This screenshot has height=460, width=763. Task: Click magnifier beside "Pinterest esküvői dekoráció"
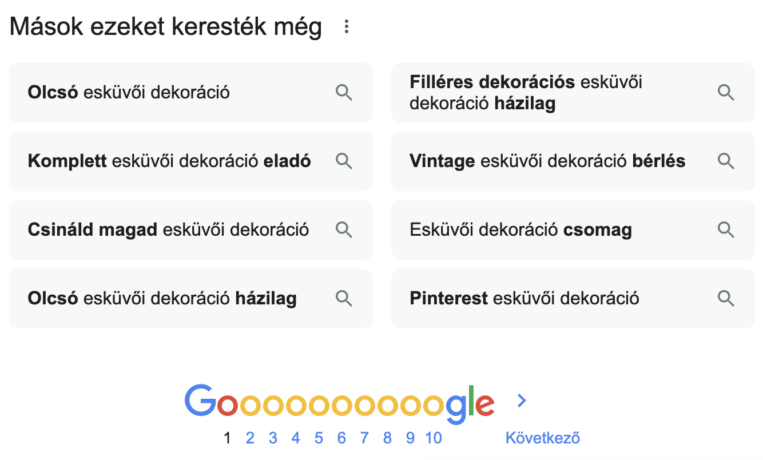click(x=726, y=298)
